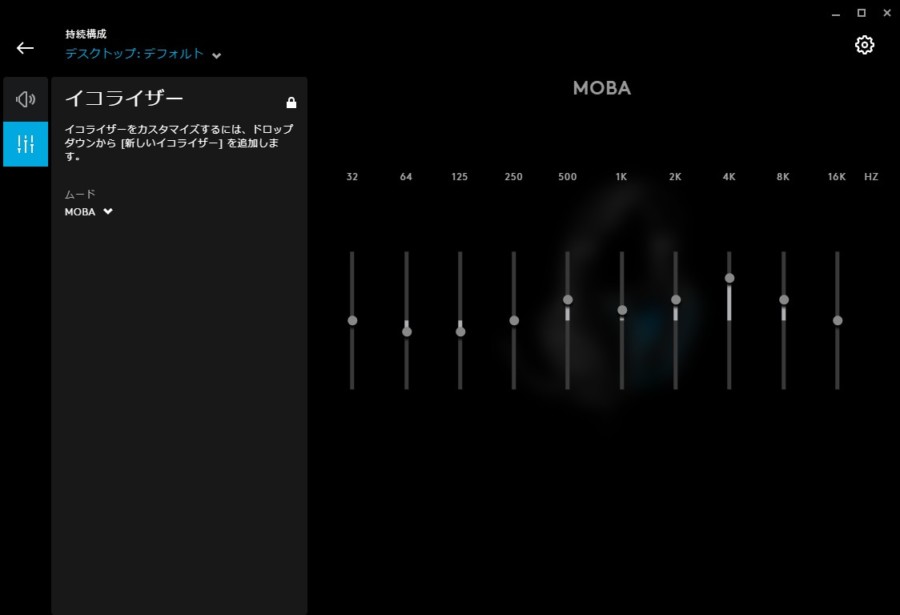Viewport: 900px width, 615px height.
Task: Open the settings gear icon
Action: pyautogui.click(x=865, y=45)
